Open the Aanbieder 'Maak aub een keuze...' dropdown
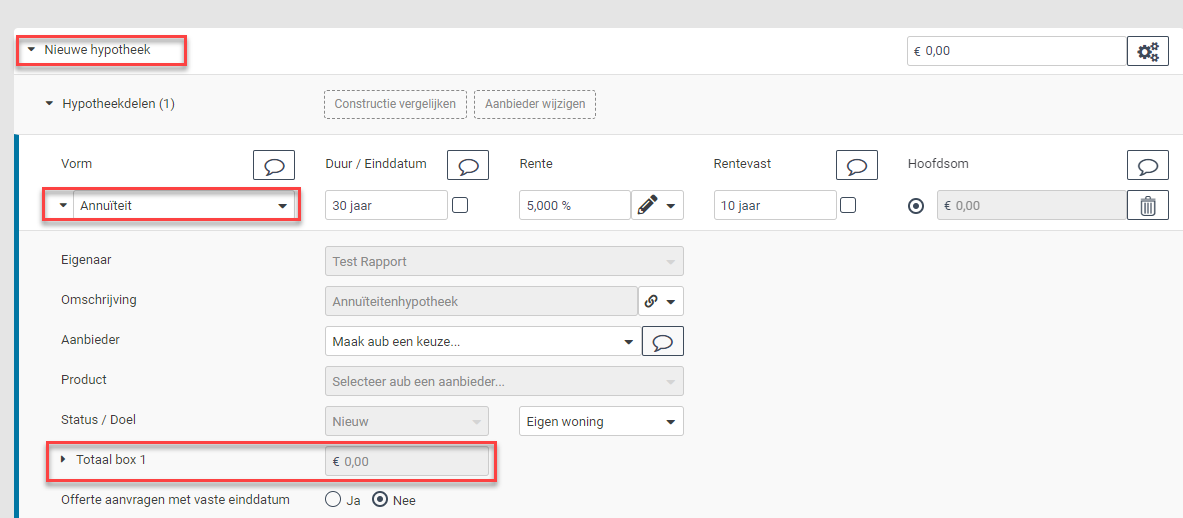 tap(483, 341)
